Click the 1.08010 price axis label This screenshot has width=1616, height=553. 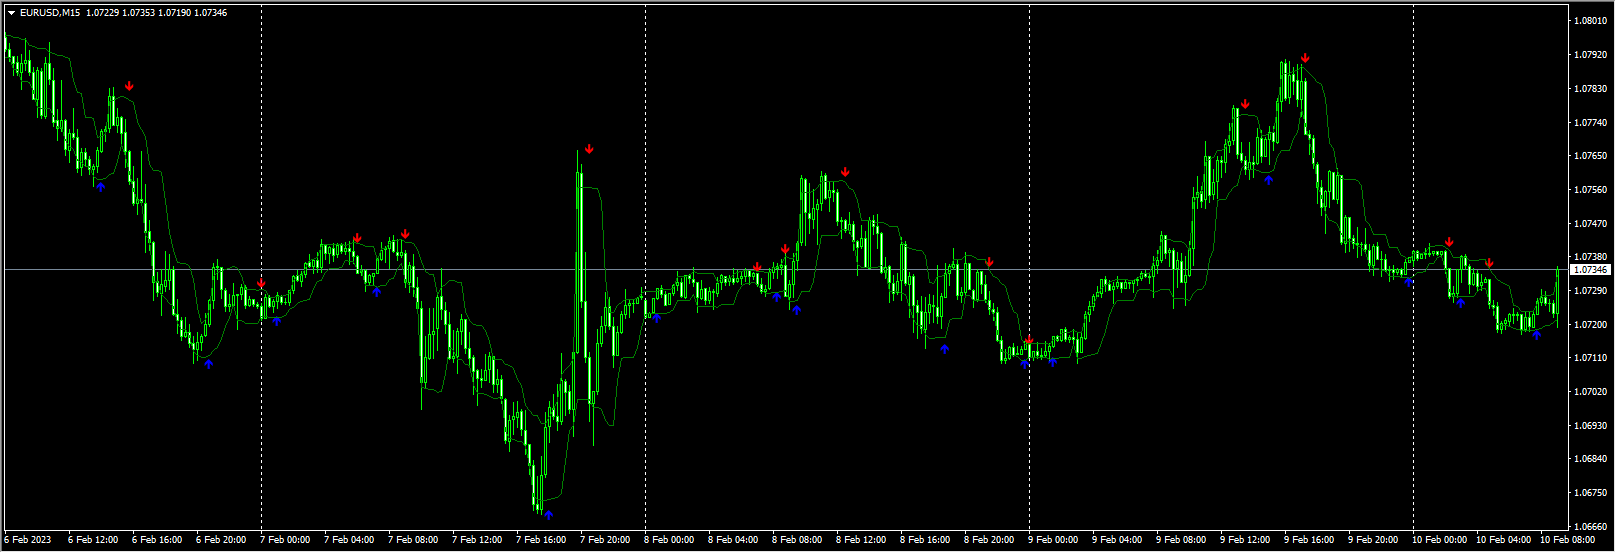tap(1590, 20)
